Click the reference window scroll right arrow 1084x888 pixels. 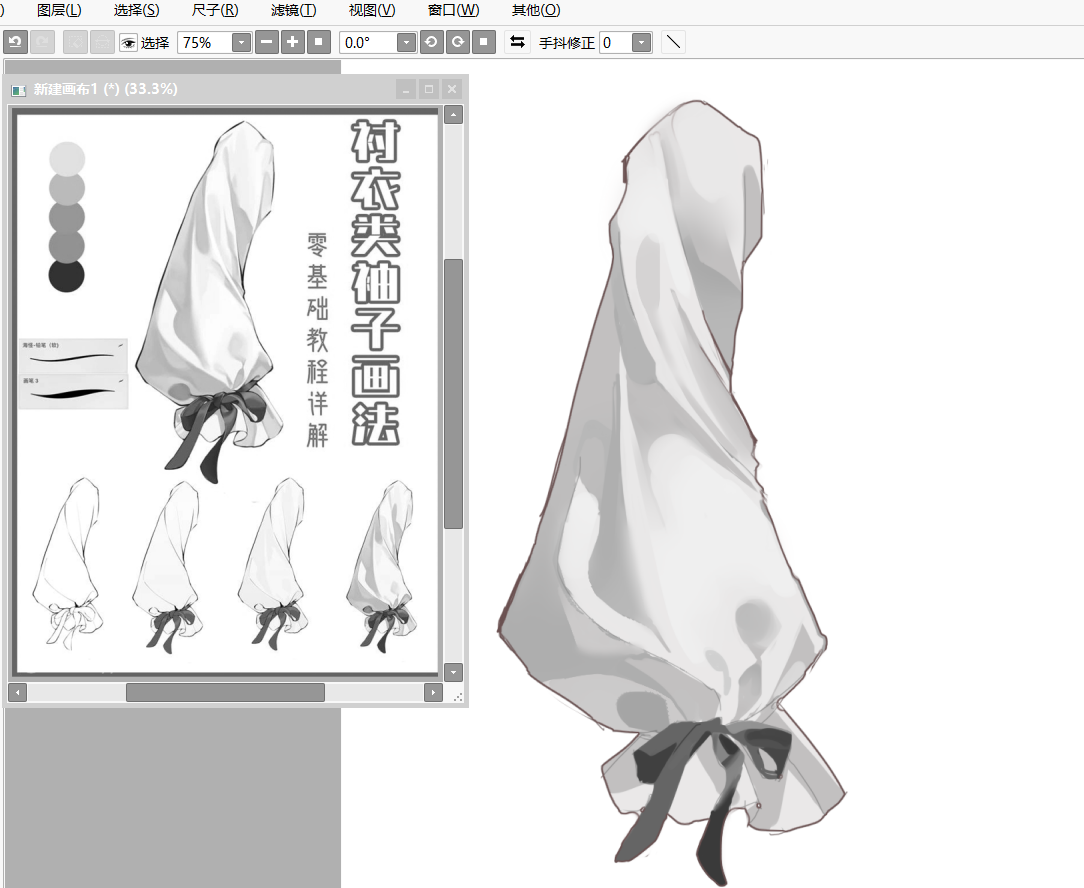[433, 692]
